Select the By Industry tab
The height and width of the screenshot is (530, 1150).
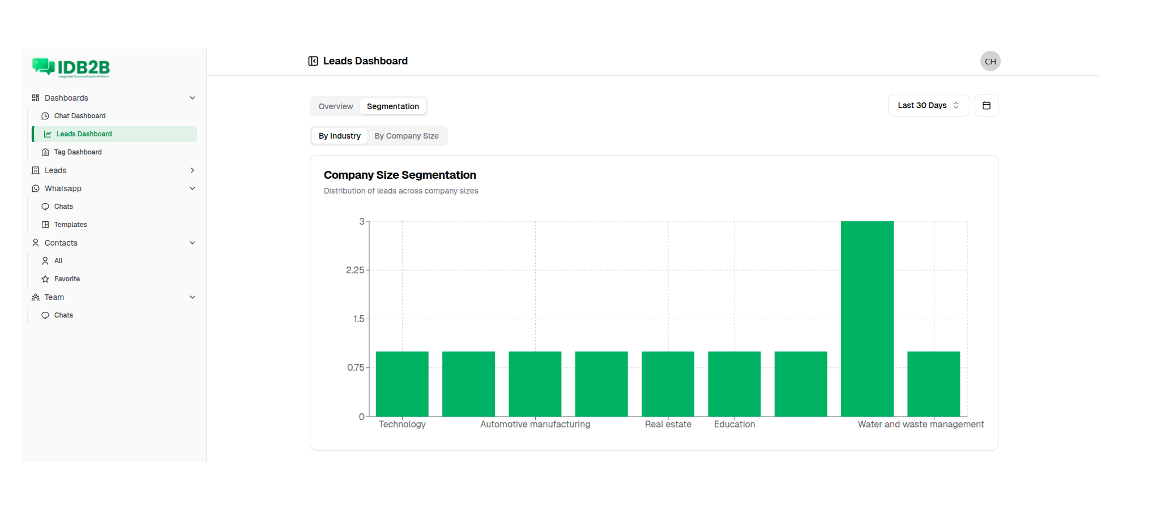340,136
